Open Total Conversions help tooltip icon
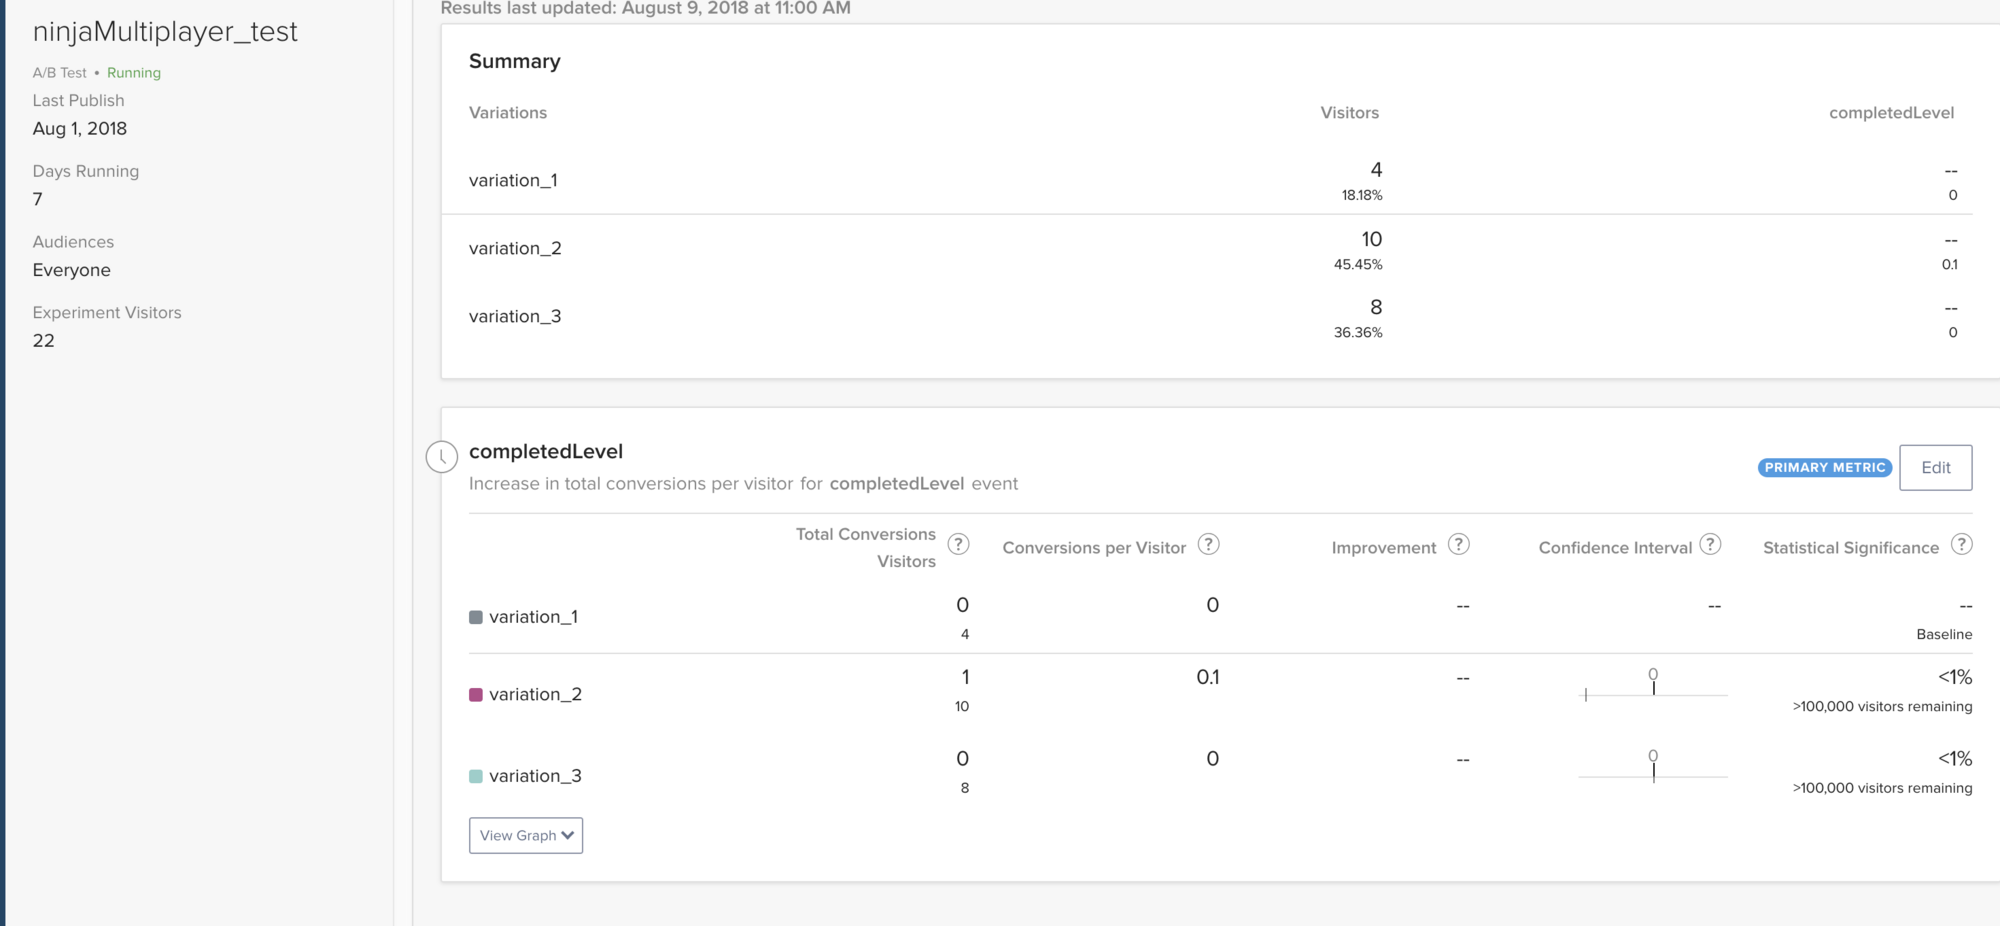2000x926 pixels. pyautogui.click(x=958, y=544)
